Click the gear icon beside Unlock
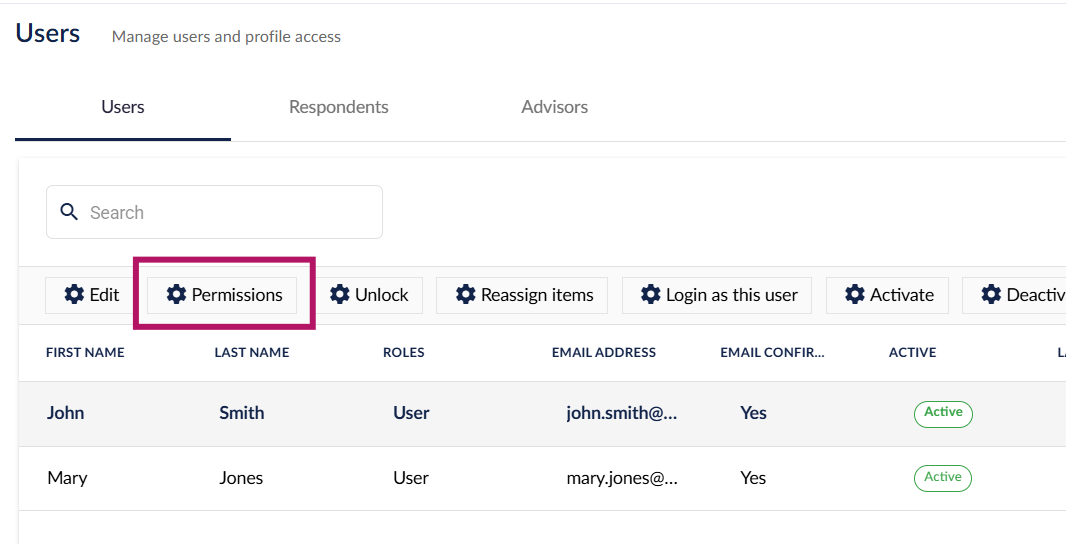 point(340,295)
